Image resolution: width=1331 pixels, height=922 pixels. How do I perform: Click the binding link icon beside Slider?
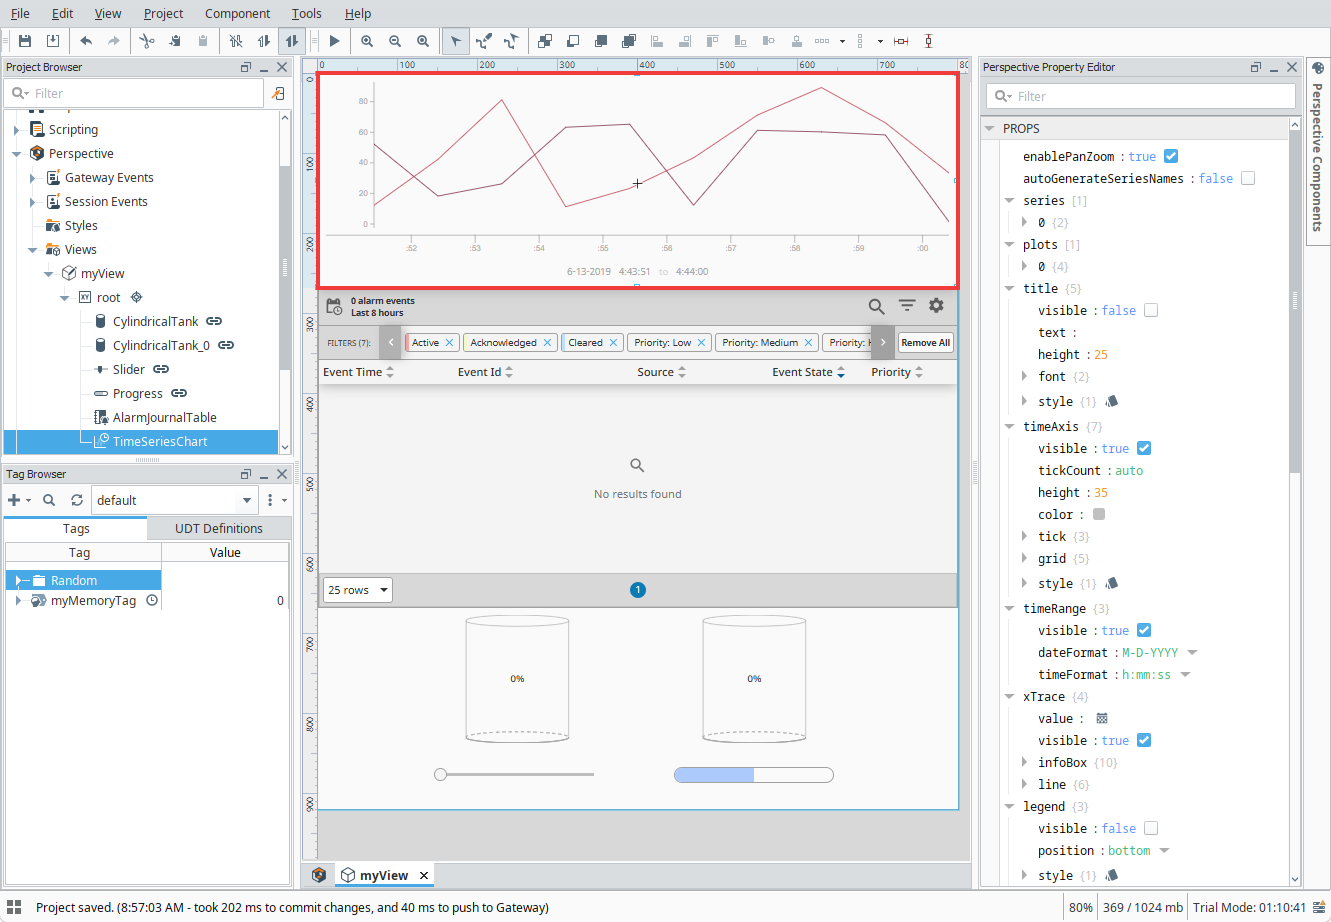pos(161,369)
